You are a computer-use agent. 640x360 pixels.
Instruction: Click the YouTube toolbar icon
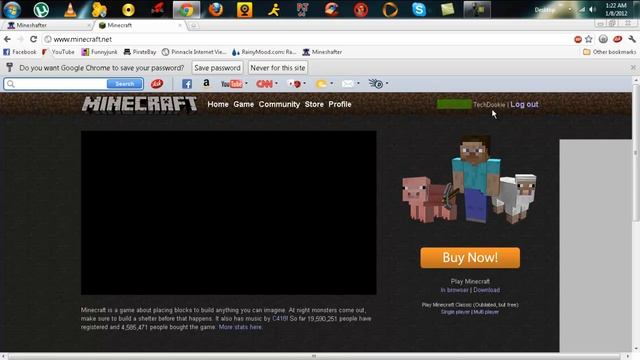click(231, 84)
